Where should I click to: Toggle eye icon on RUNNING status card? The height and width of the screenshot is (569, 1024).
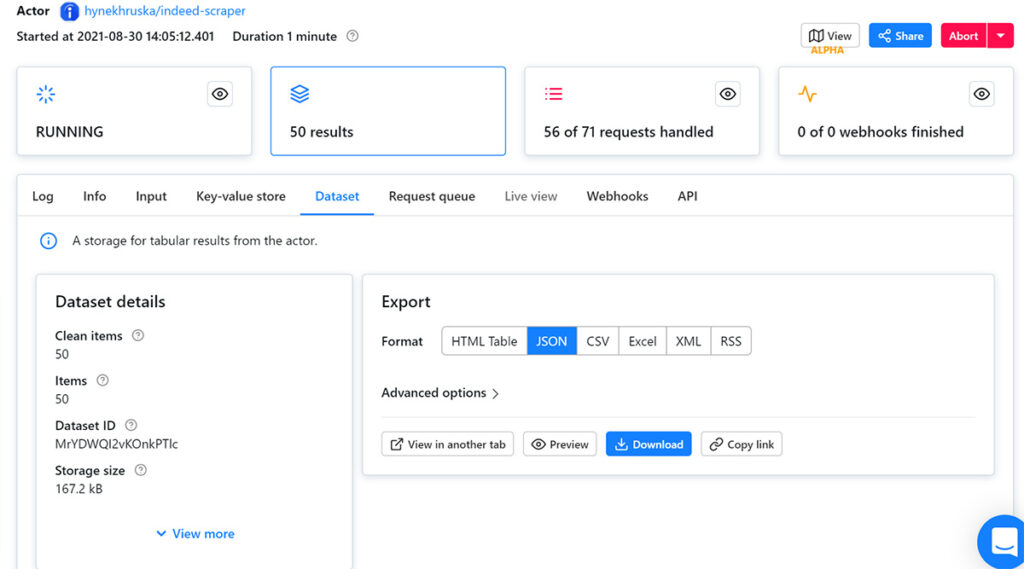tap(220, 94)
